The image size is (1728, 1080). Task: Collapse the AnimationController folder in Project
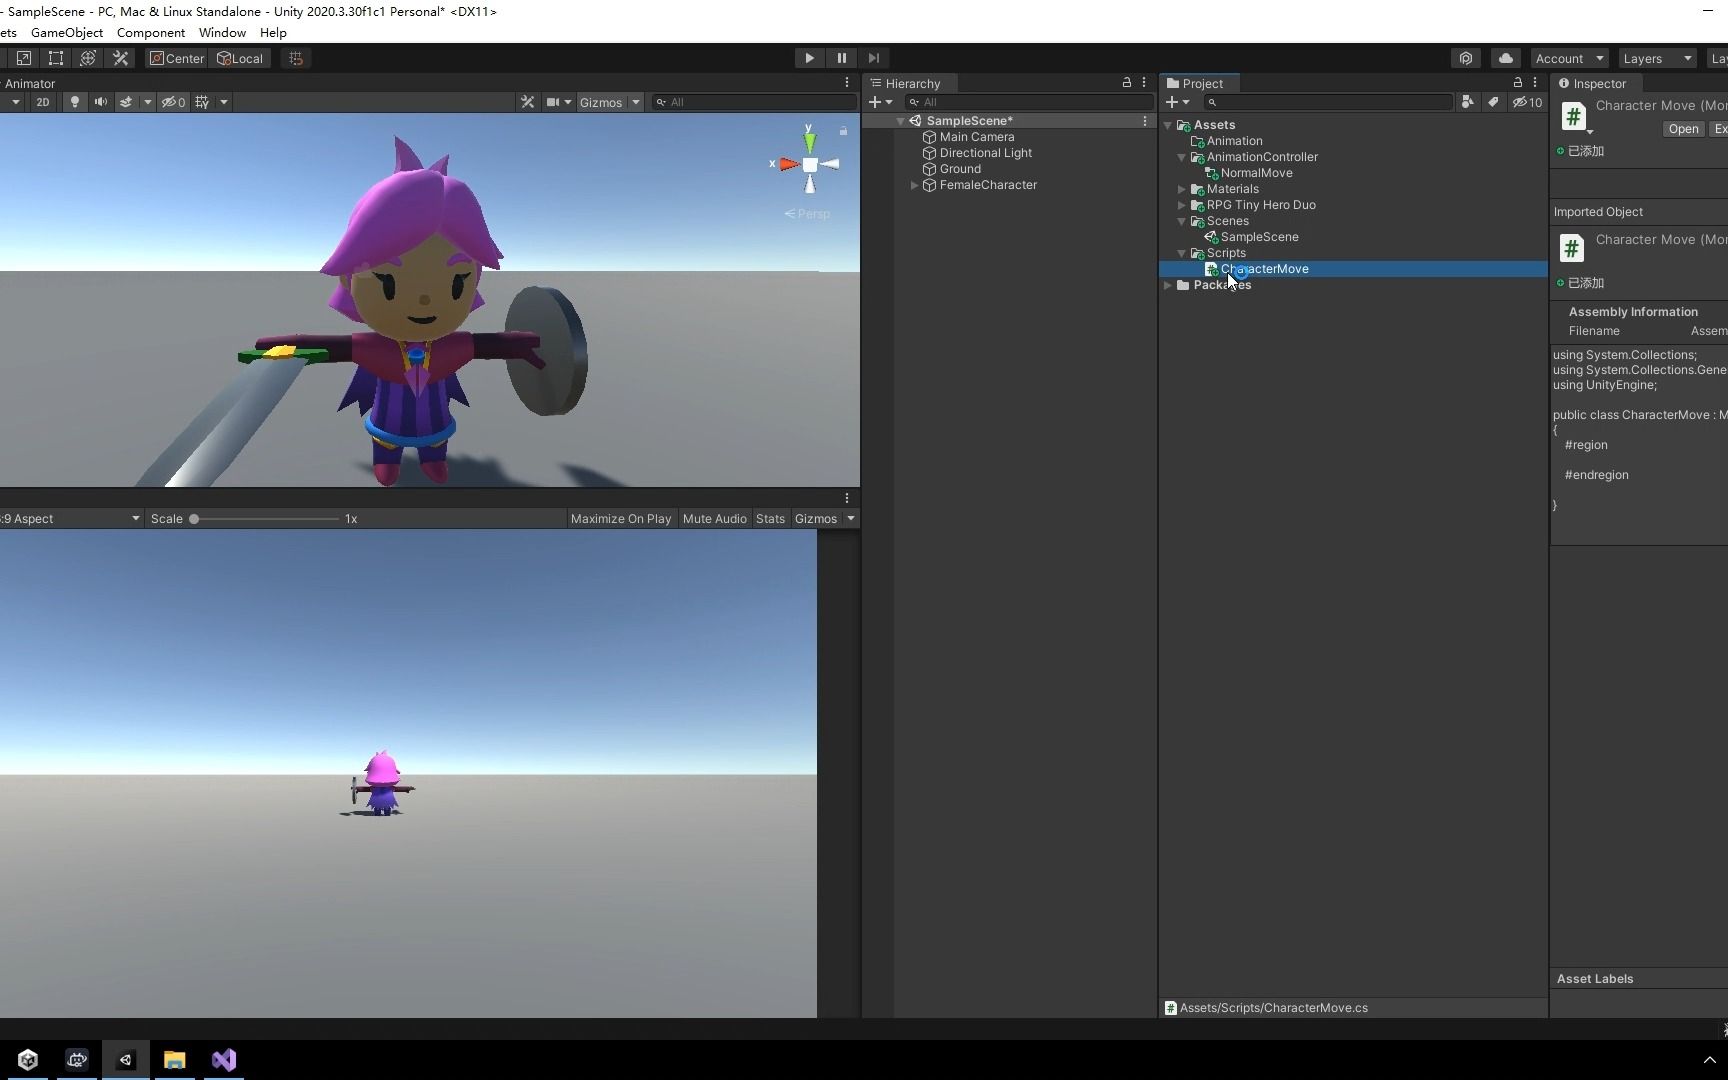[x=1182, y=157]
